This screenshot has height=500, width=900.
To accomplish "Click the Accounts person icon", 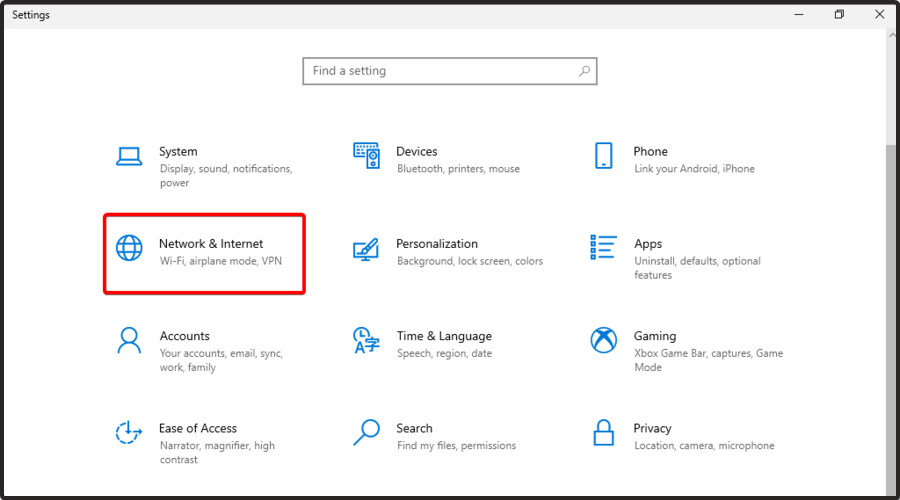I will (x=129, y=340).
